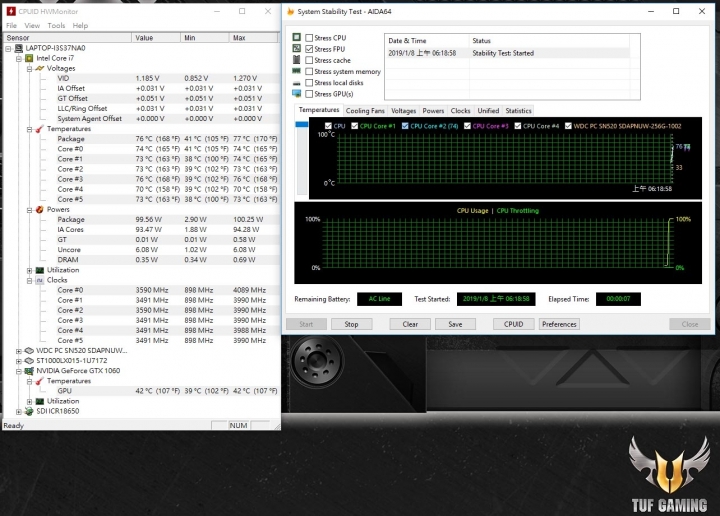720x516 pixels.
Task: Click the Intel Core i7 chip icon
Action: [29, 58]
